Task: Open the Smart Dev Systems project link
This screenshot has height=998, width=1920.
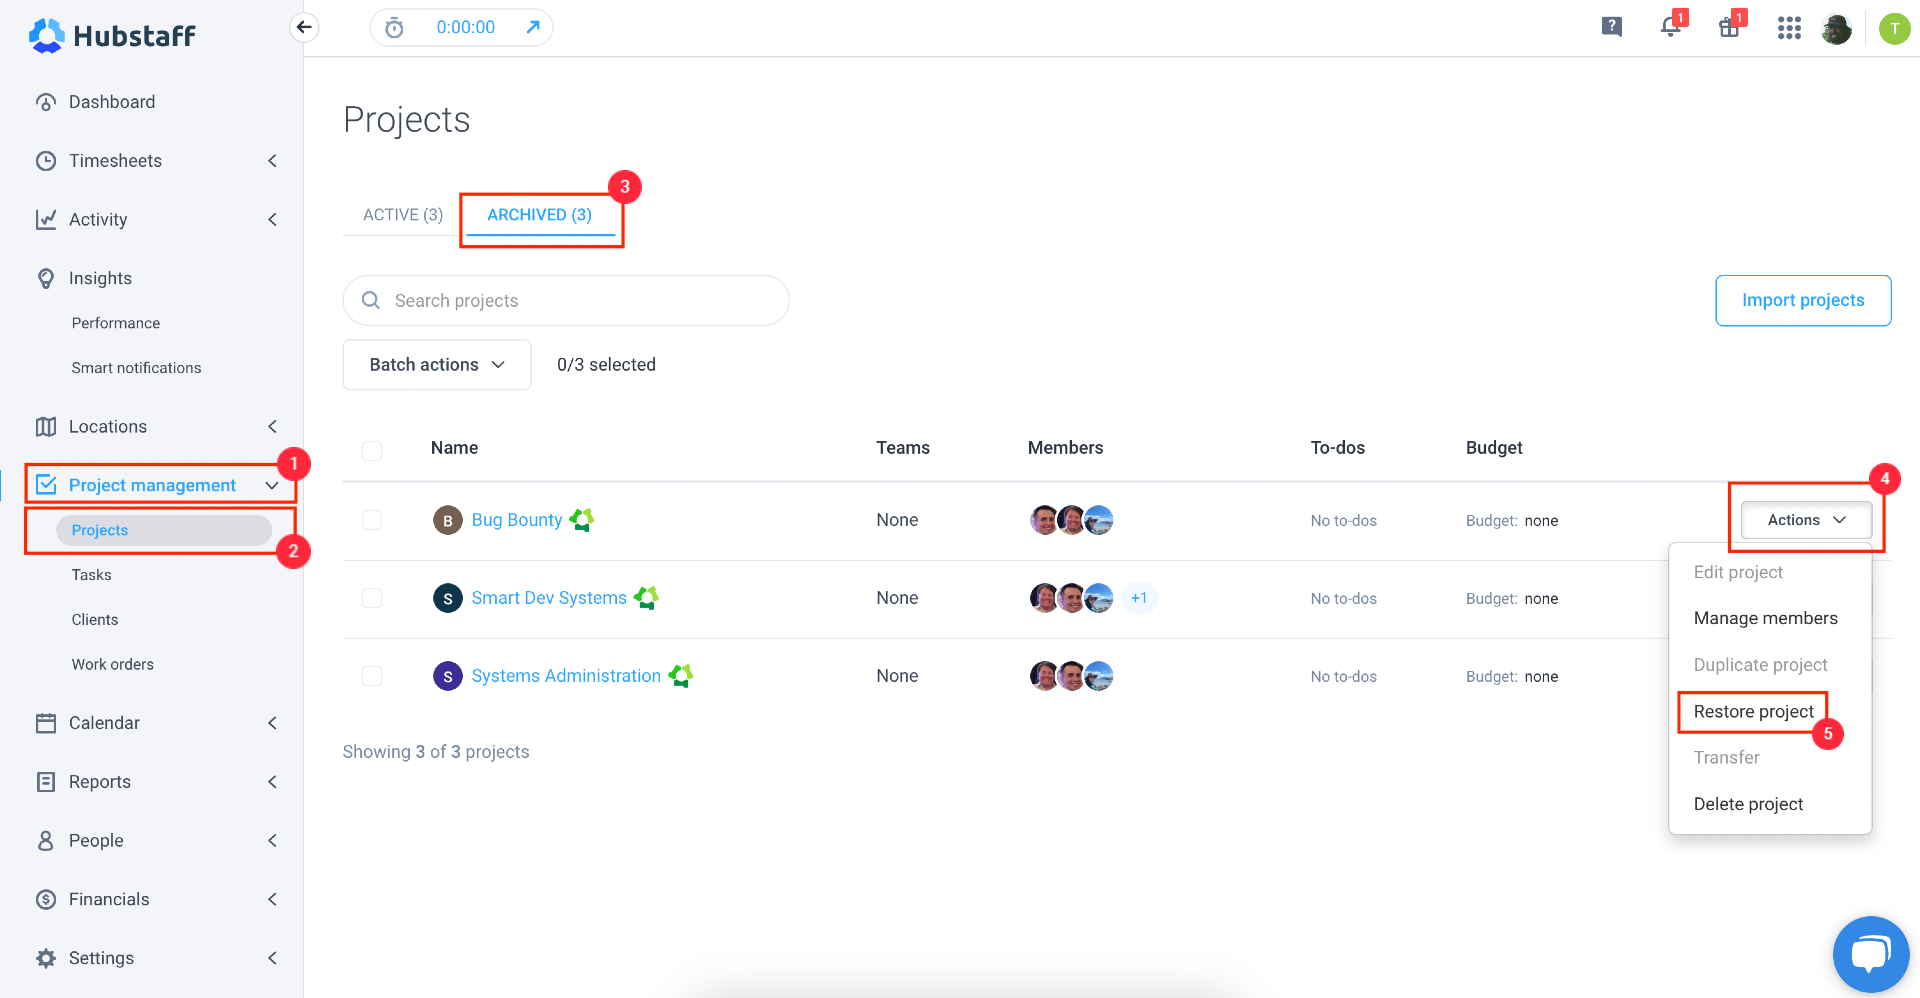Action: click(x=549, y=598)
